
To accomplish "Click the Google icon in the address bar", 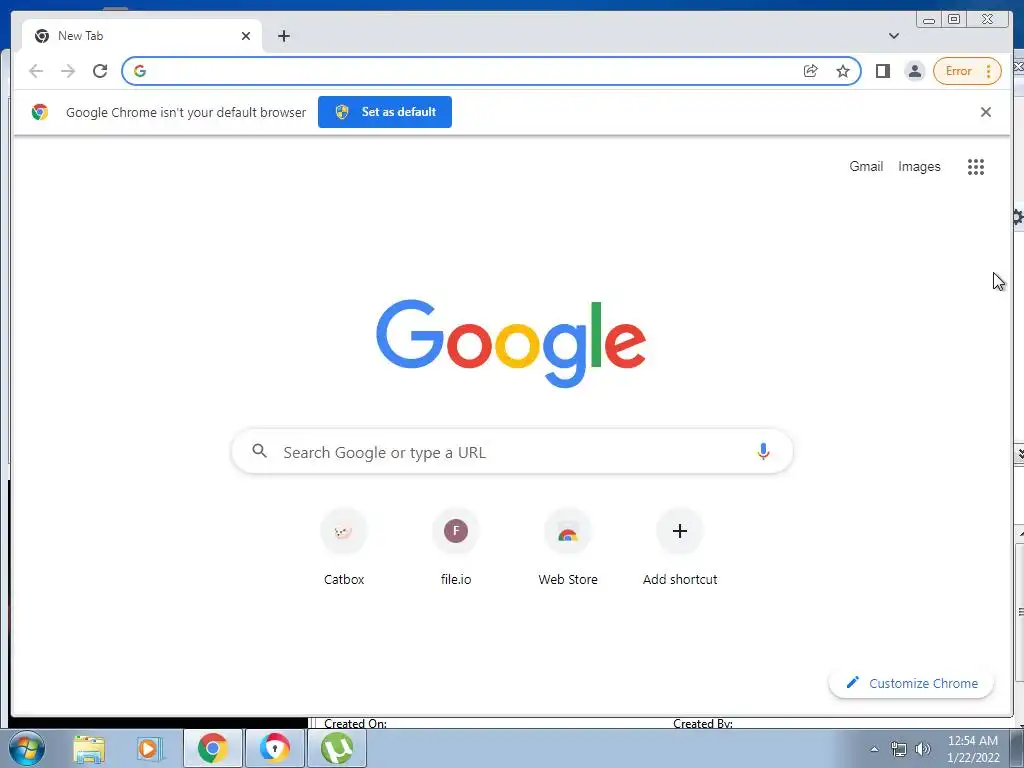I will click(x=140, y=71).
